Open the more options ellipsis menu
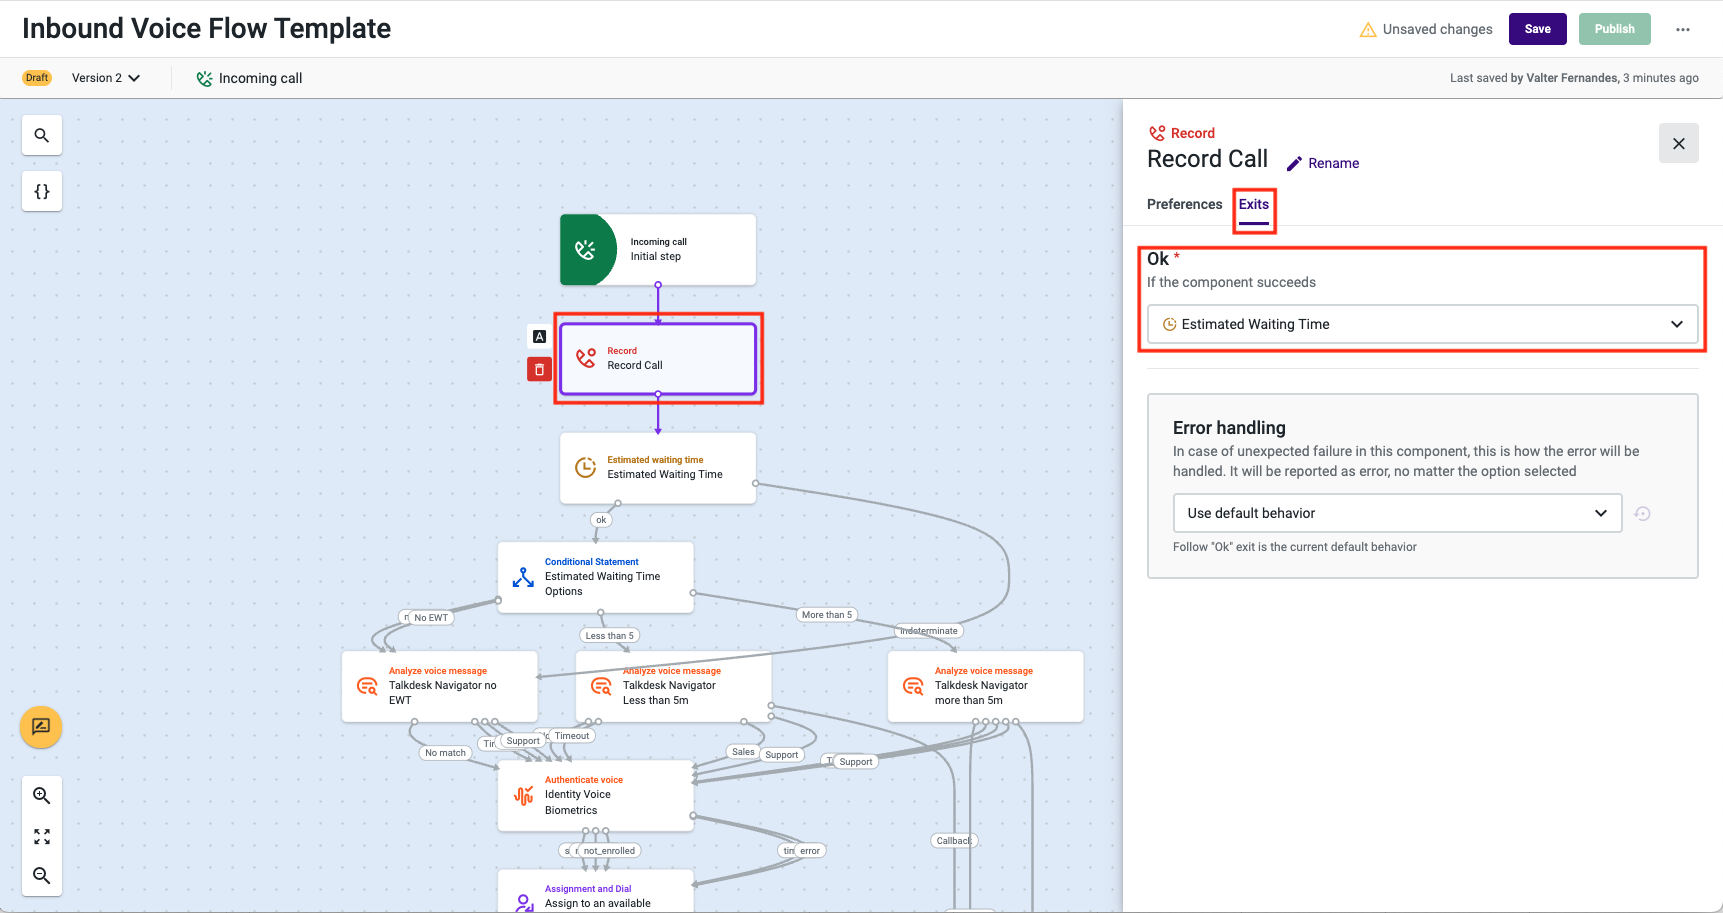This screenshot has width=1723, height=913. 1683,29
